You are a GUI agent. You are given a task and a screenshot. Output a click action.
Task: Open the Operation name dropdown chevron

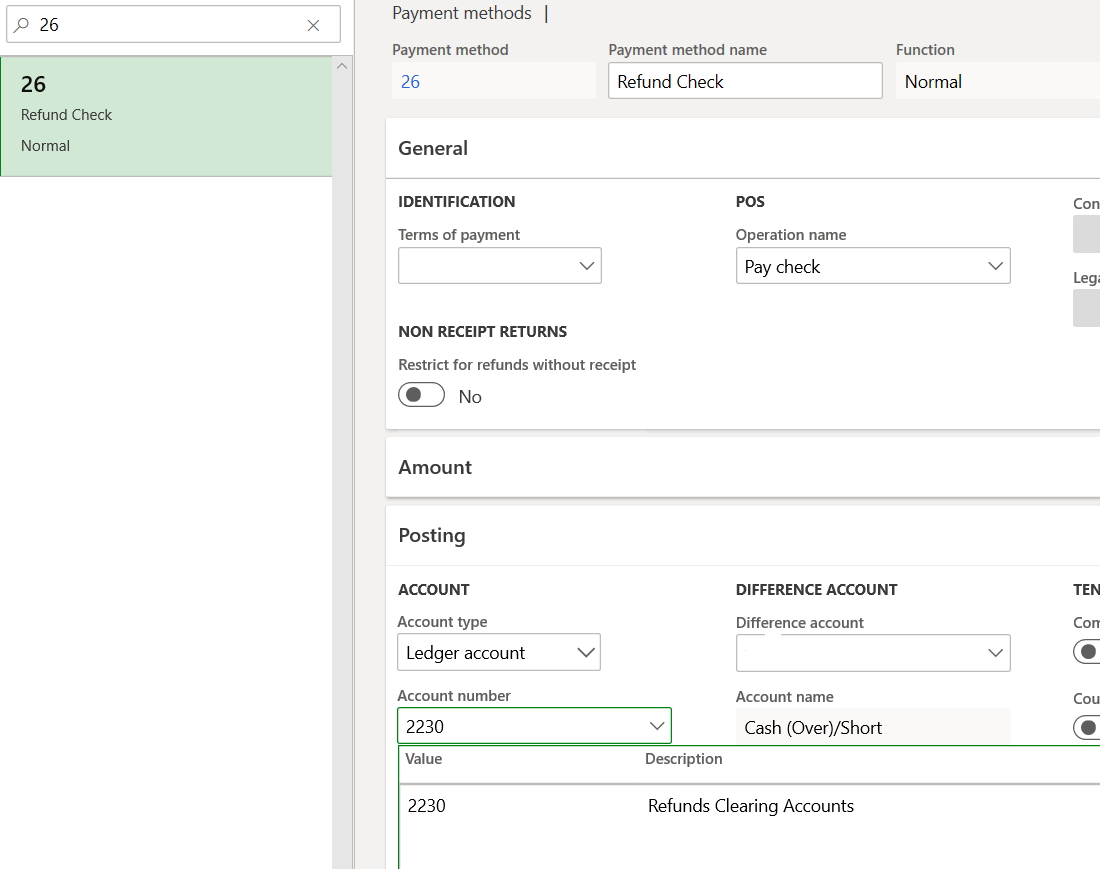(x=995, y=265)
